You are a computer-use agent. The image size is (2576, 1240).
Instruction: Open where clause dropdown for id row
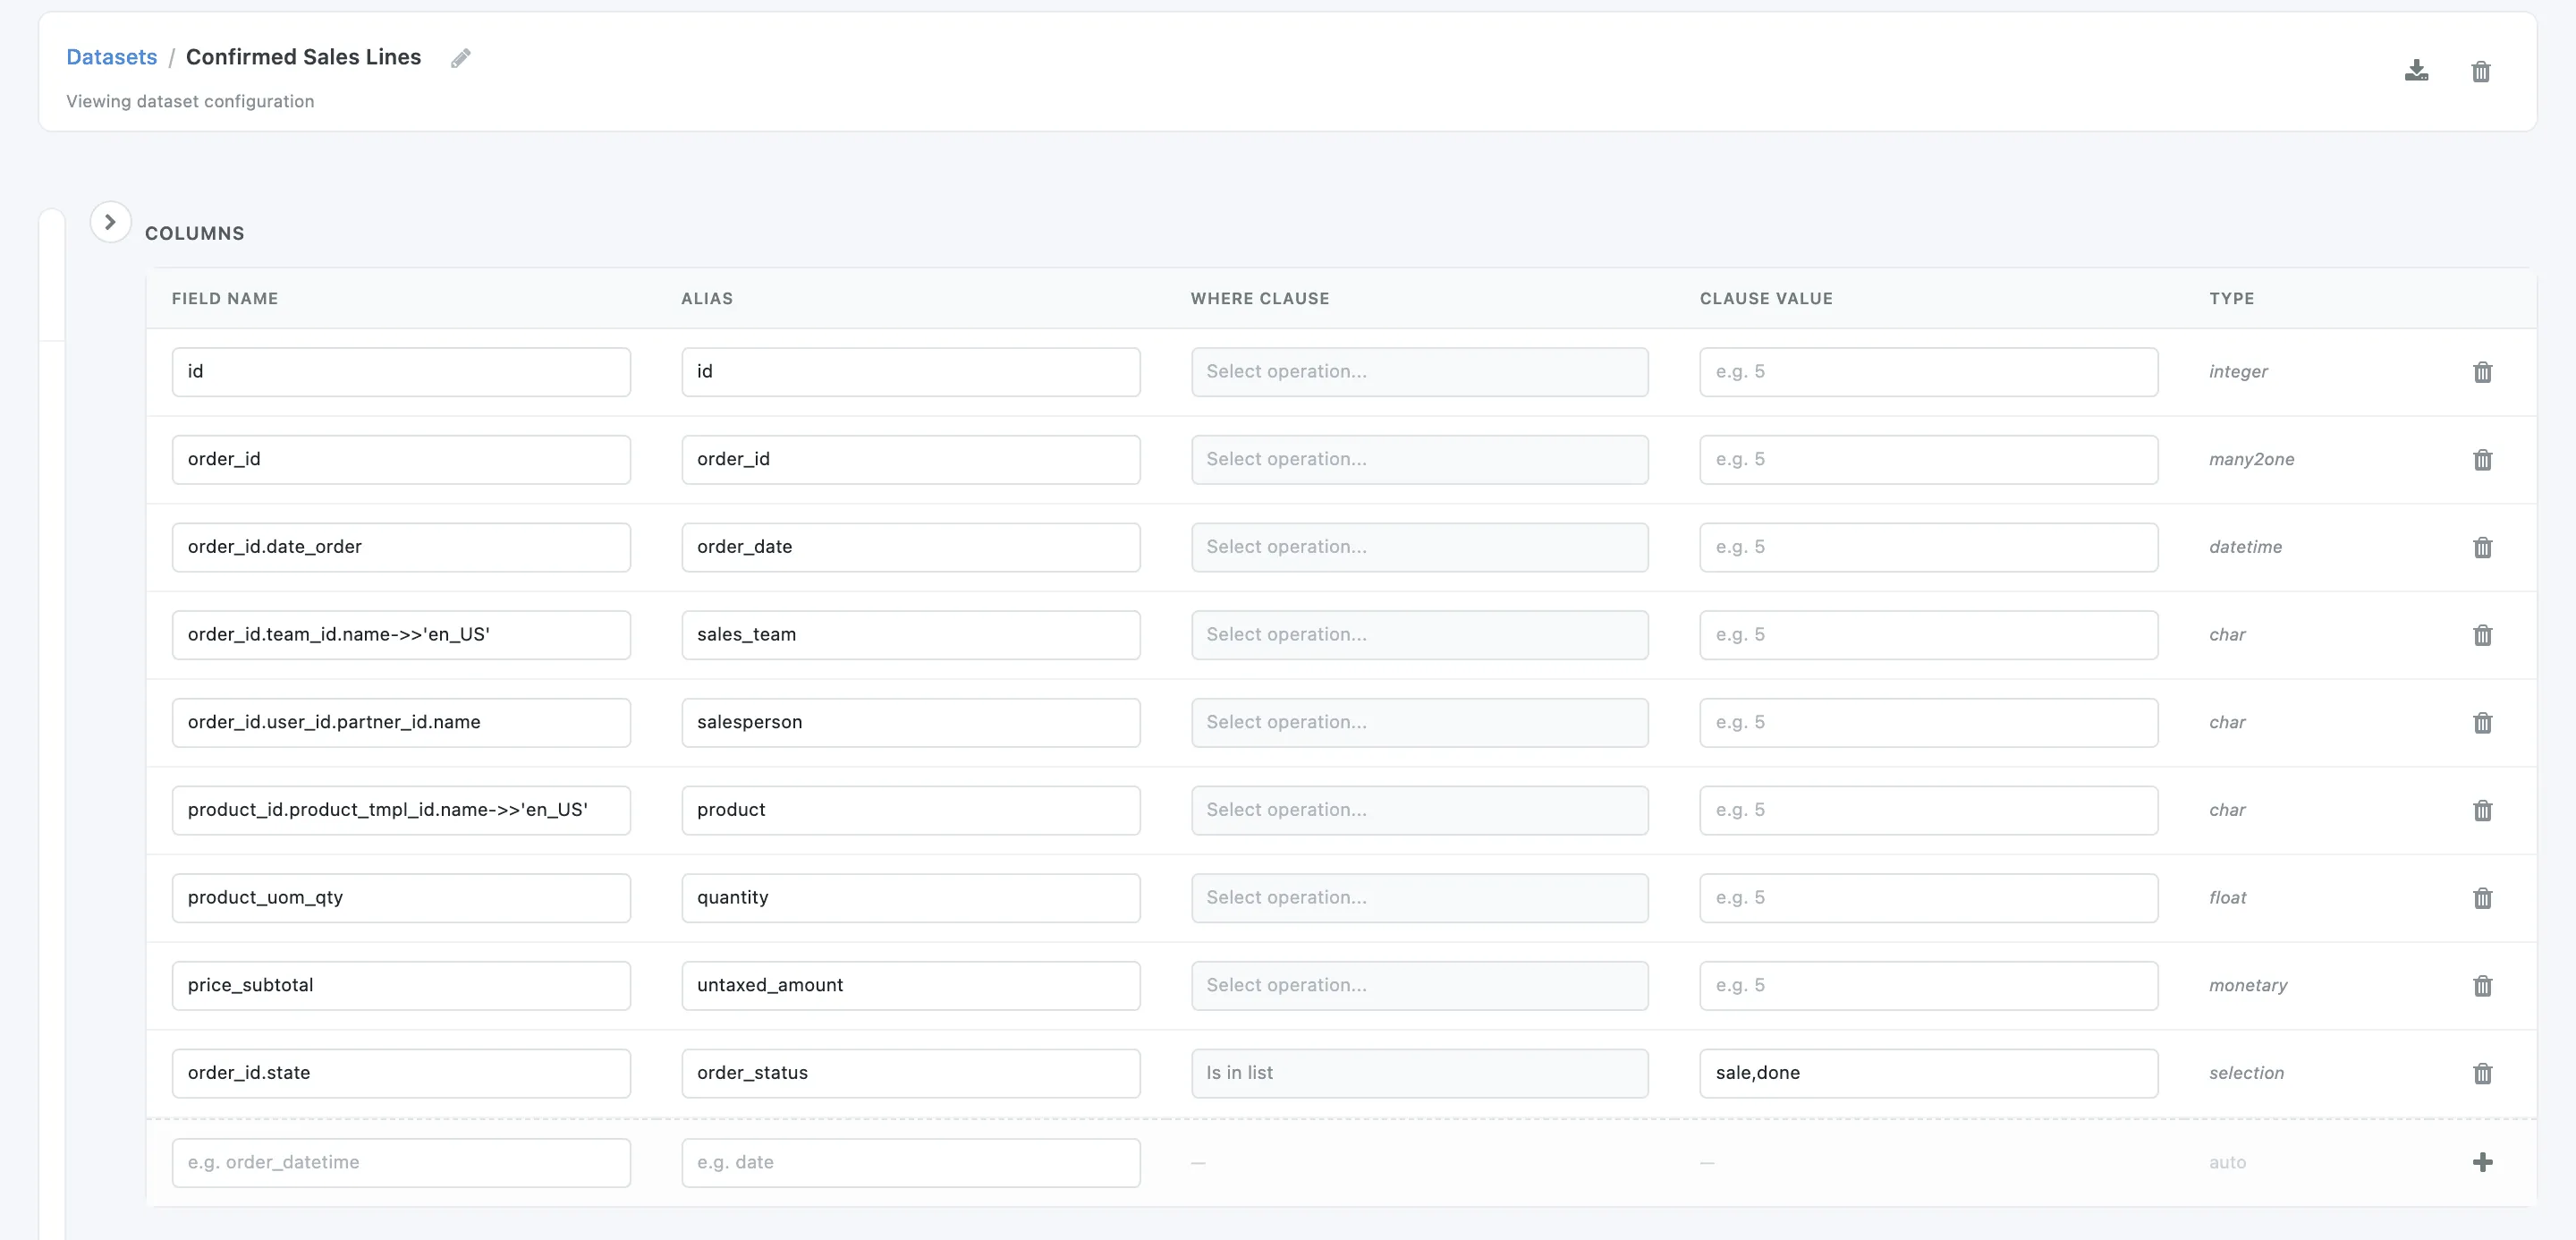(x=1419, y=372)
